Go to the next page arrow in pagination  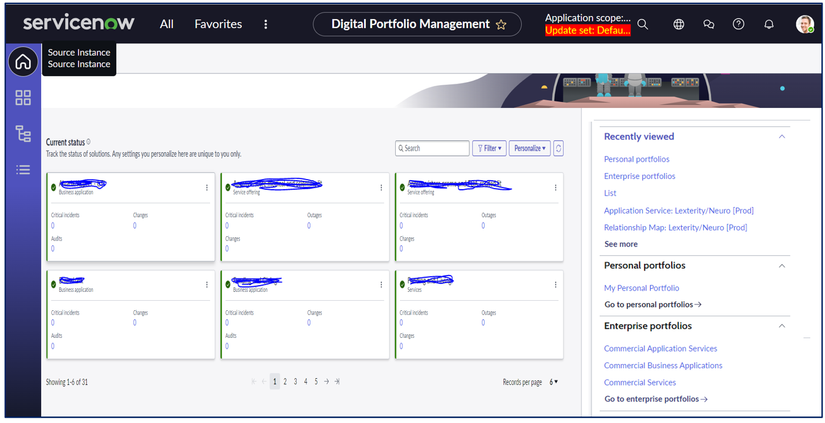tap(326, 381)
